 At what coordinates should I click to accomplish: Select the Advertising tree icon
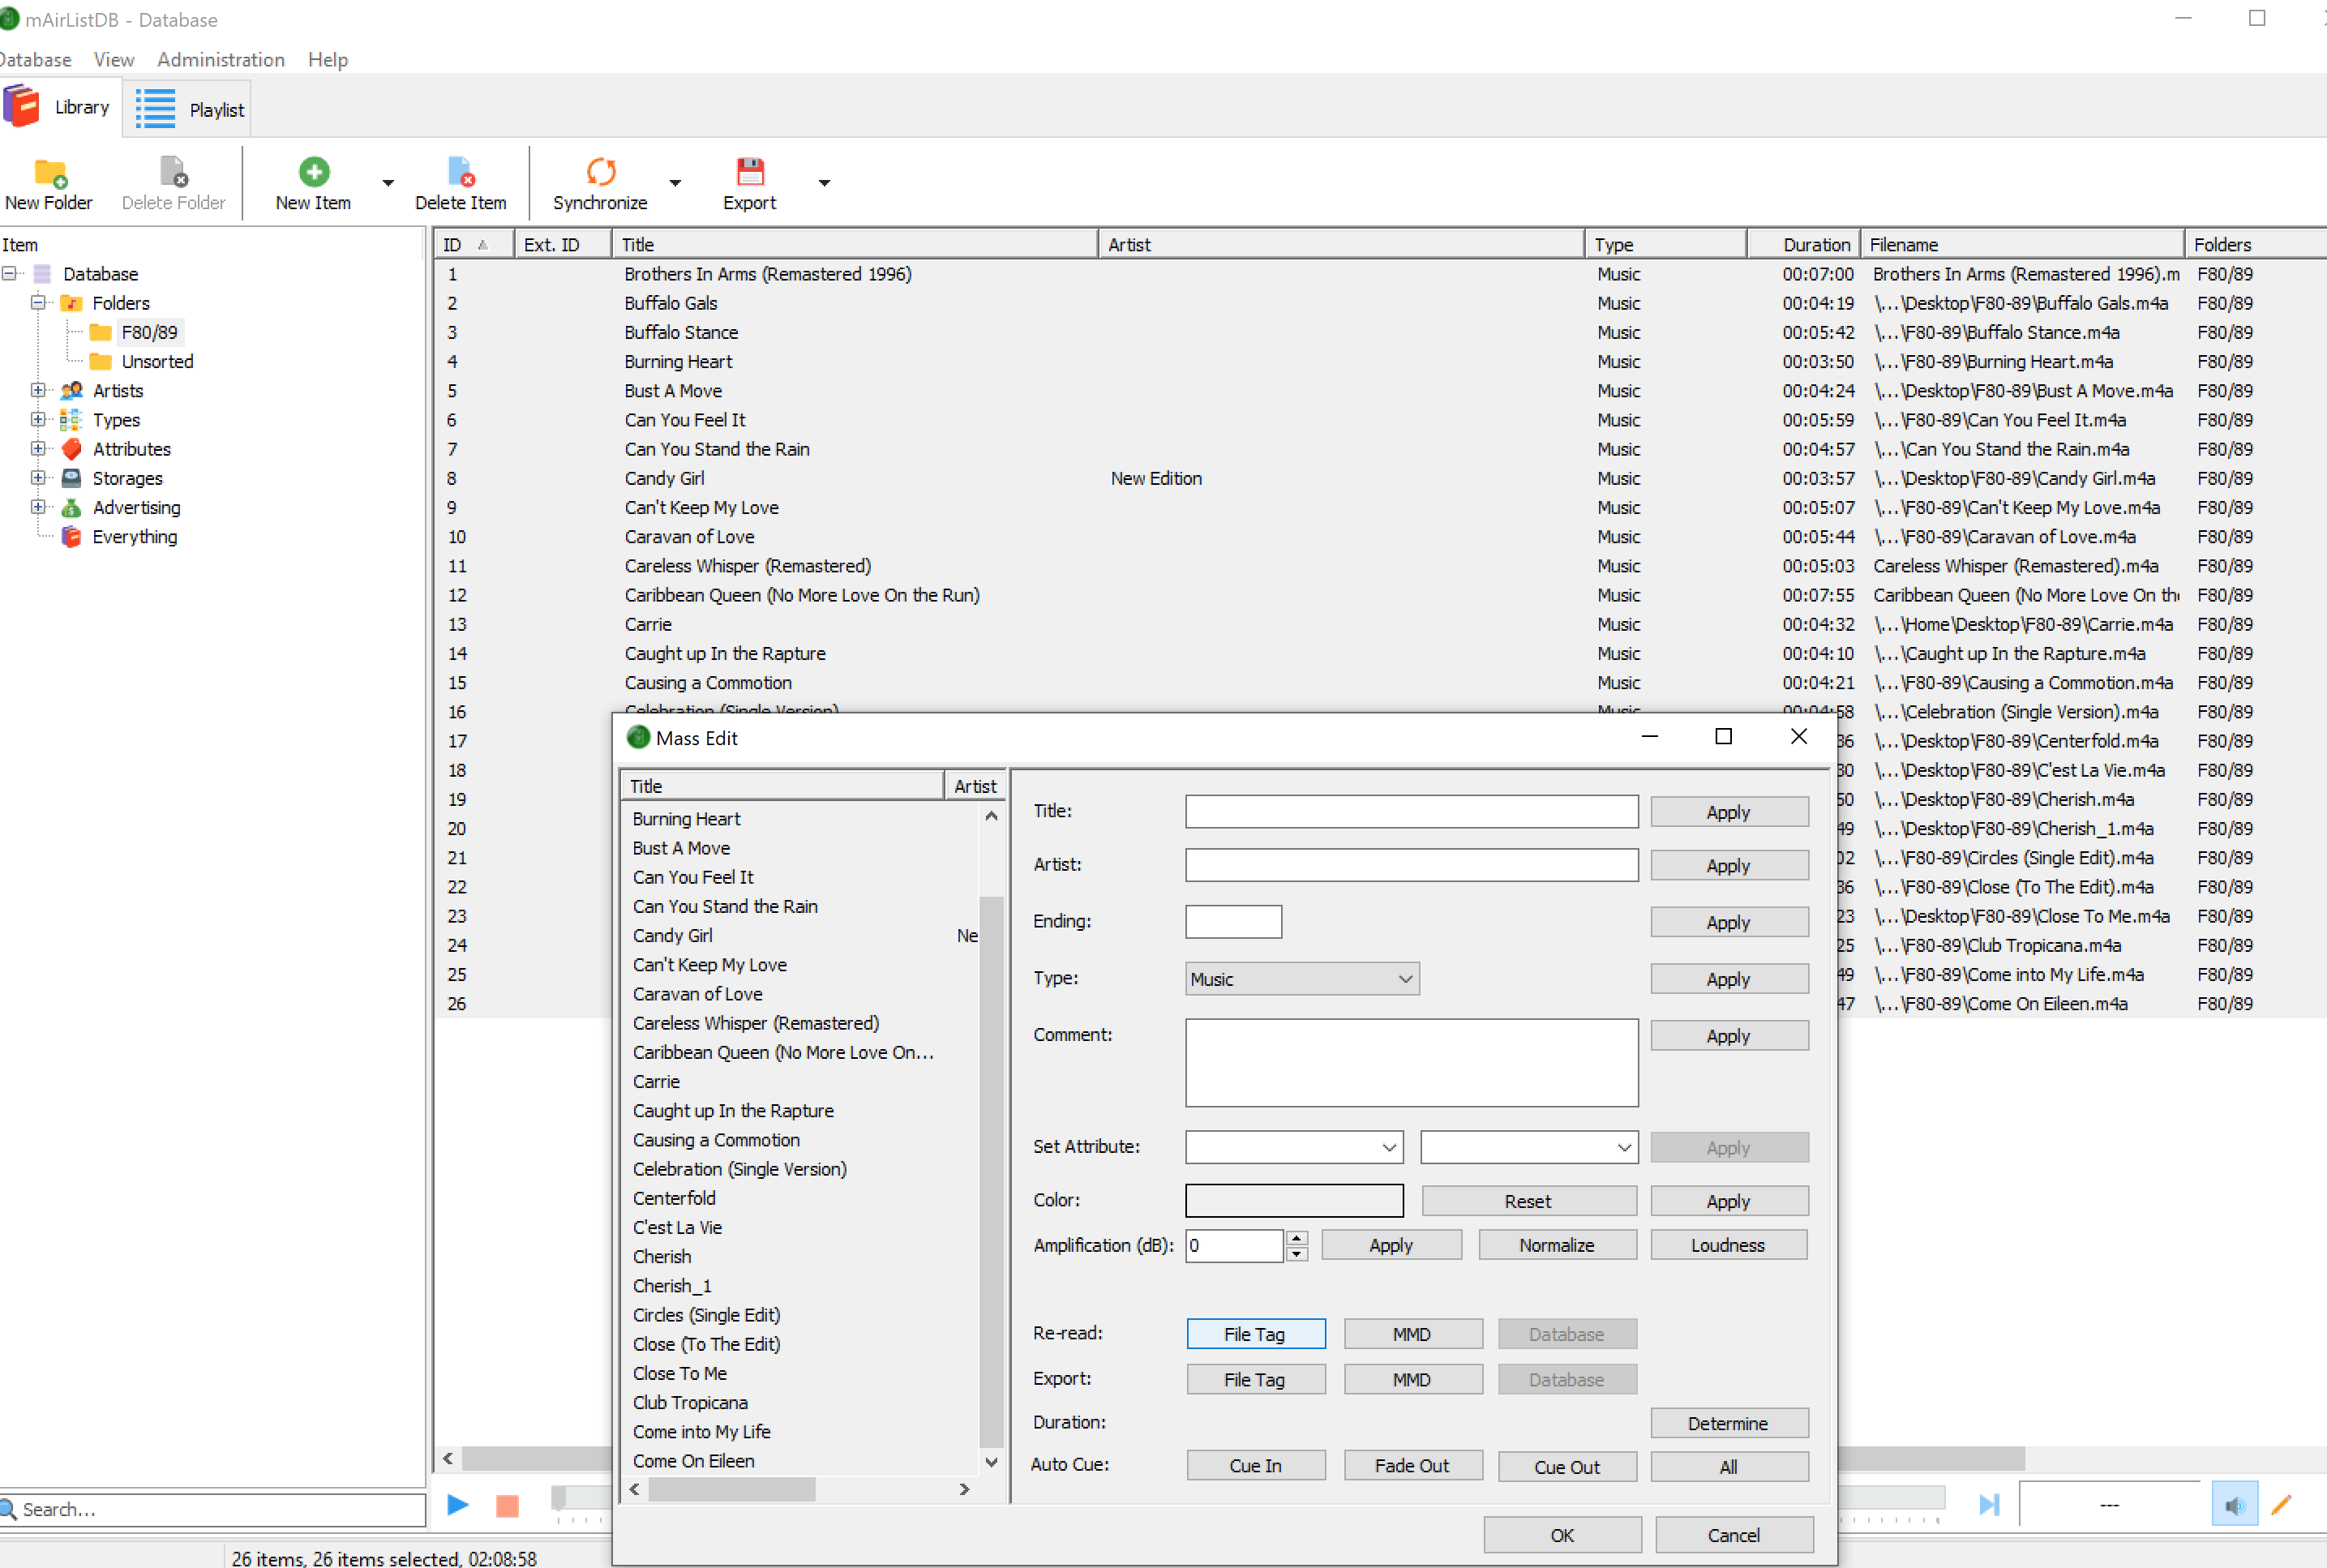[72, 508]
